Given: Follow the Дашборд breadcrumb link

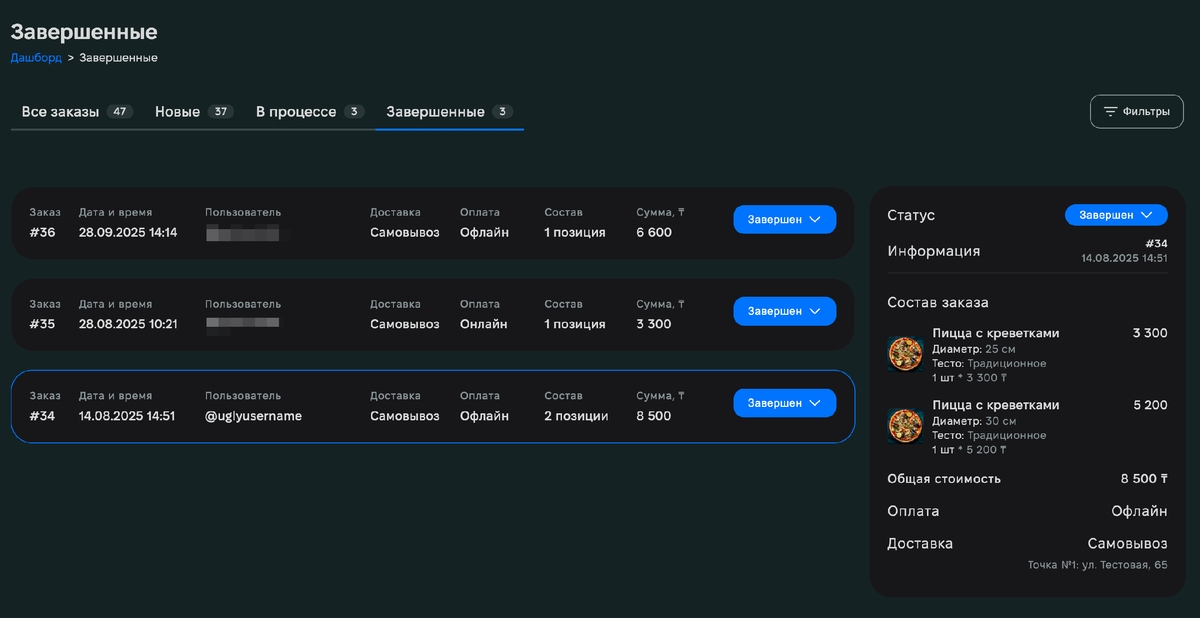Looking at the screenshot, I should [36, 58].
